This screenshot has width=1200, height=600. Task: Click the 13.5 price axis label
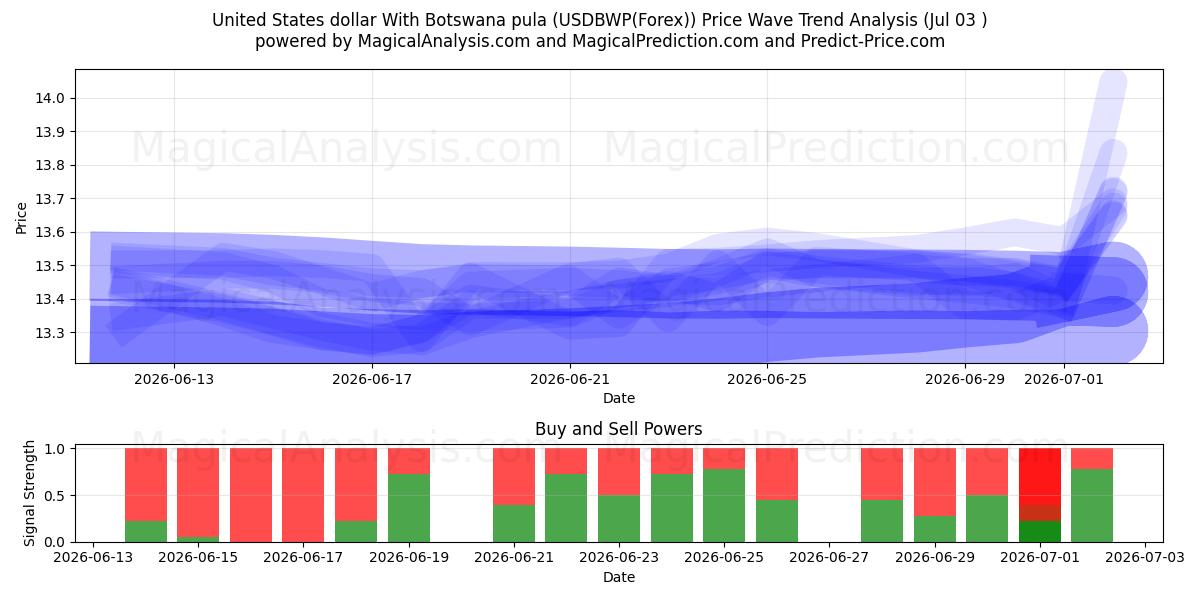click(x=50, y=266)
